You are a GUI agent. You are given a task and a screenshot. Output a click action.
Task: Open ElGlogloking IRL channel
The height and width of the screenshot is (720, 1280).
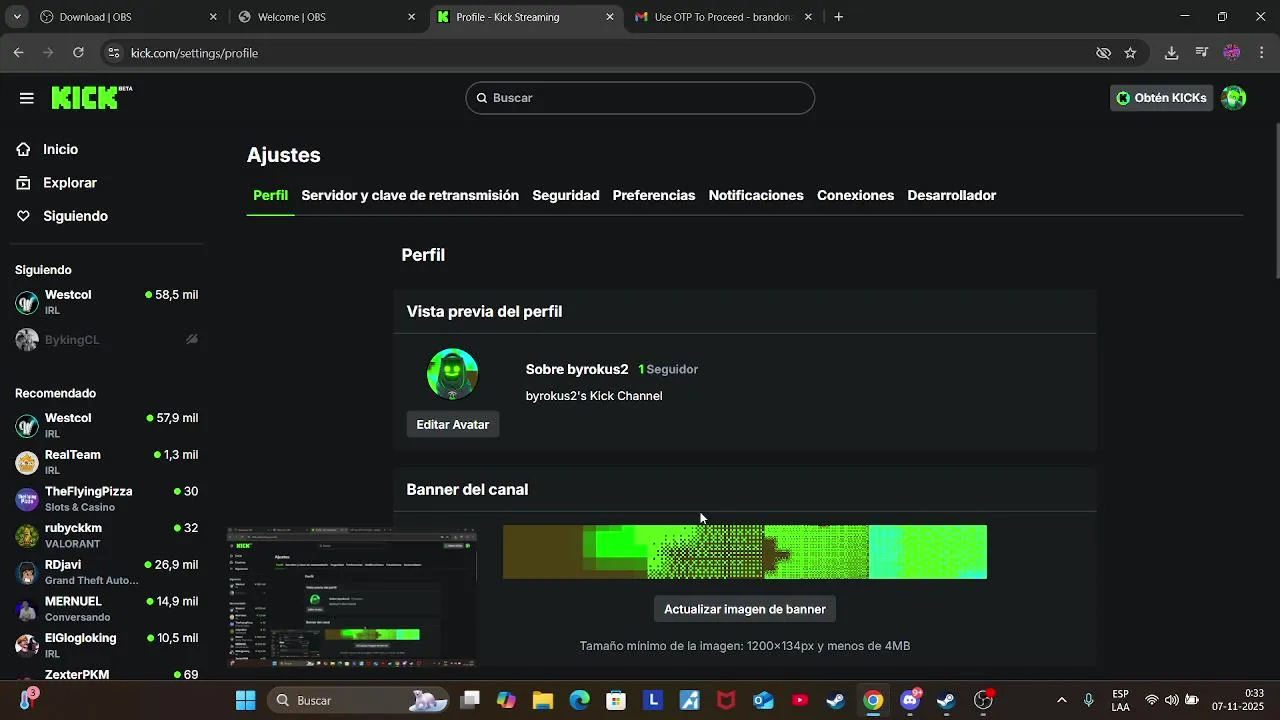(106, 645)
